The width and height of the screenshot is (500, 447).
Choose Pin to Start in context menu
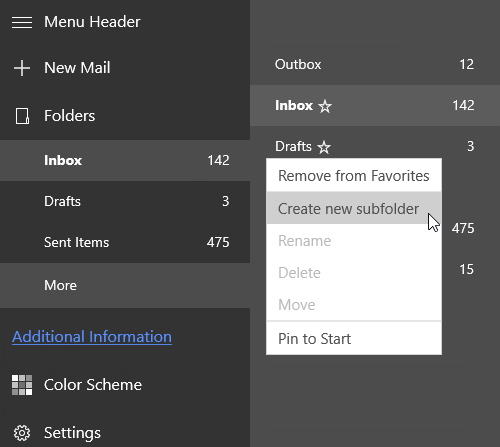tap(354, 339)
